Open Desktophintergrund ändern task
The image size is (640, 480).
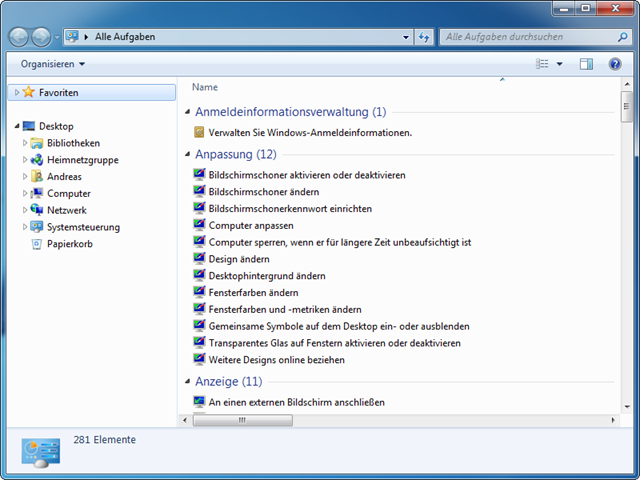click(267, 276)
